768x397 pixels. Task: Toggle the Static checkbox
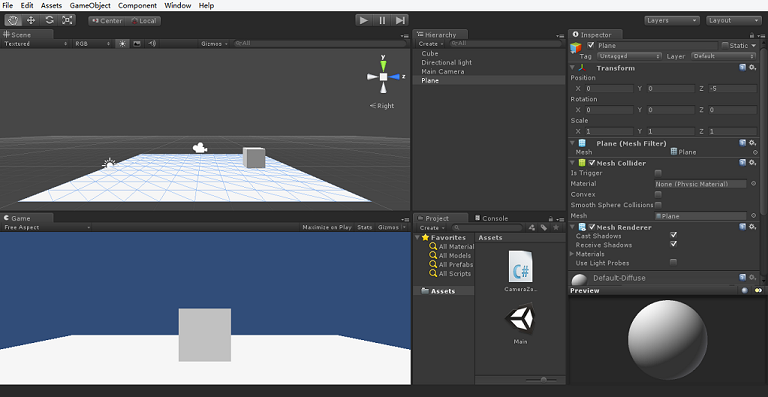(725, 46)
